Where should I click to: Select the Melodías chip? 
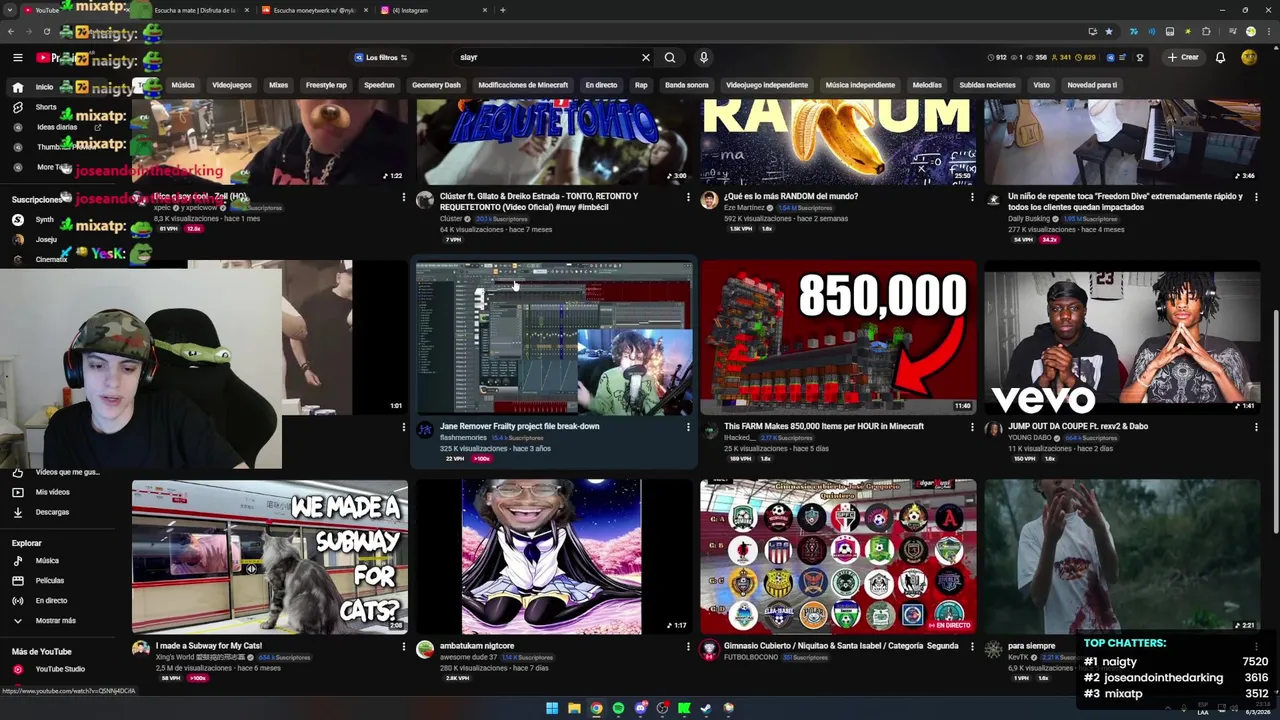coord(927,85)
